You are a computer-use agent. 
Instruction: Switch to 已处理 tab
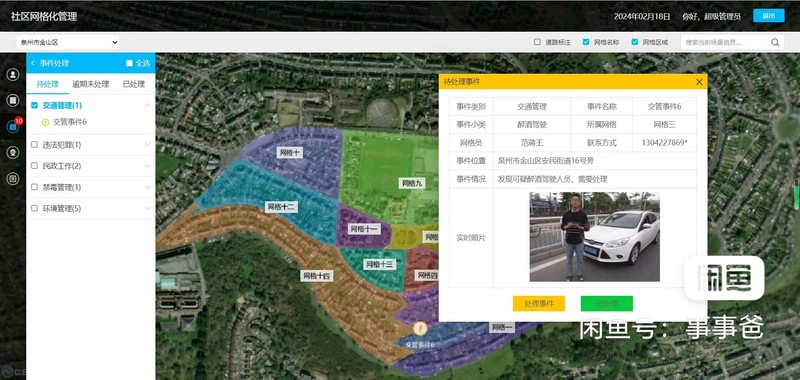pos(134,84)
